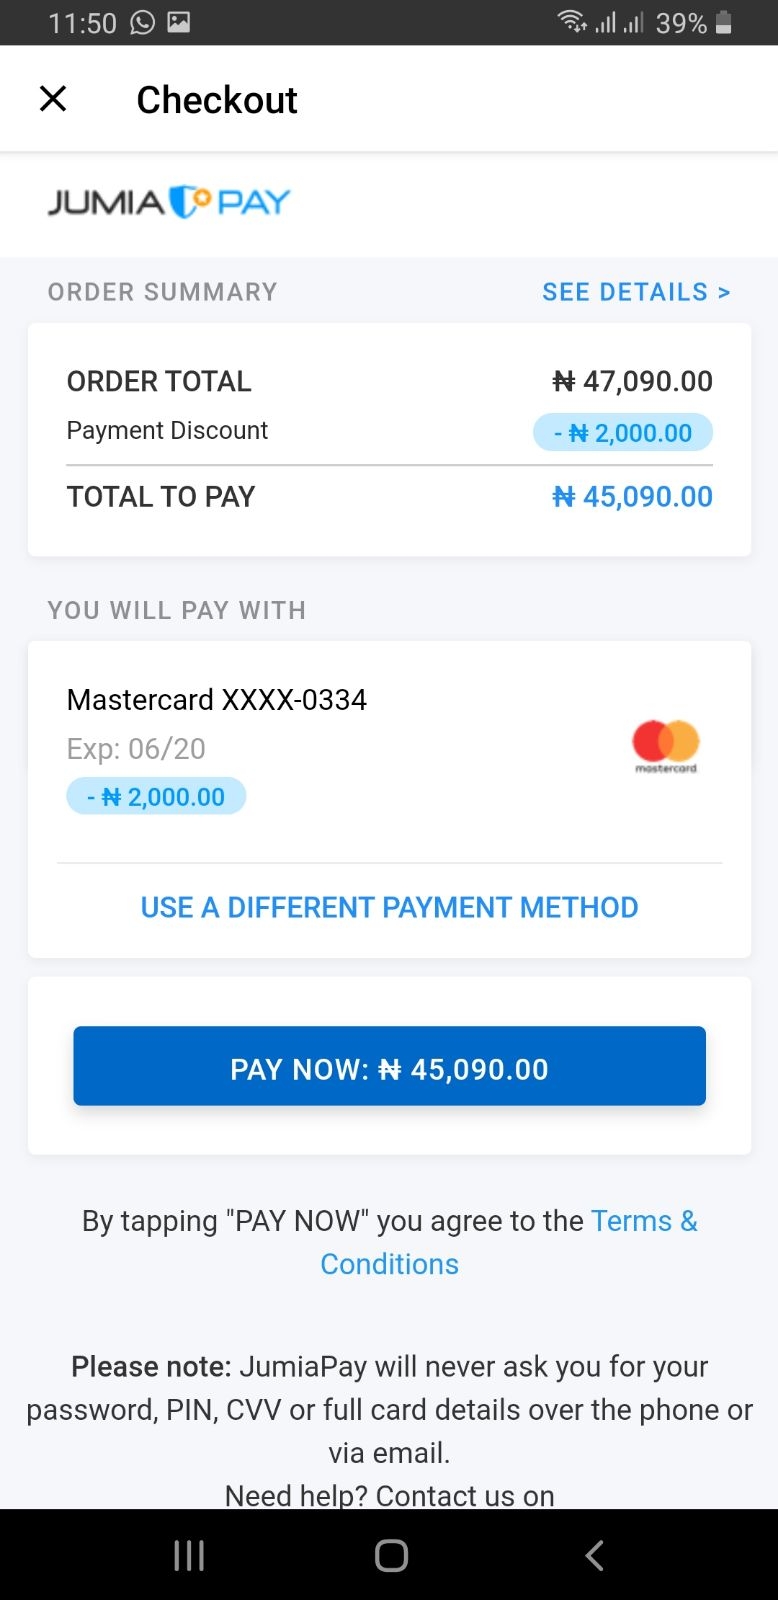Tap the Checkout page title

pyautogui.click(x=217, y=100)
